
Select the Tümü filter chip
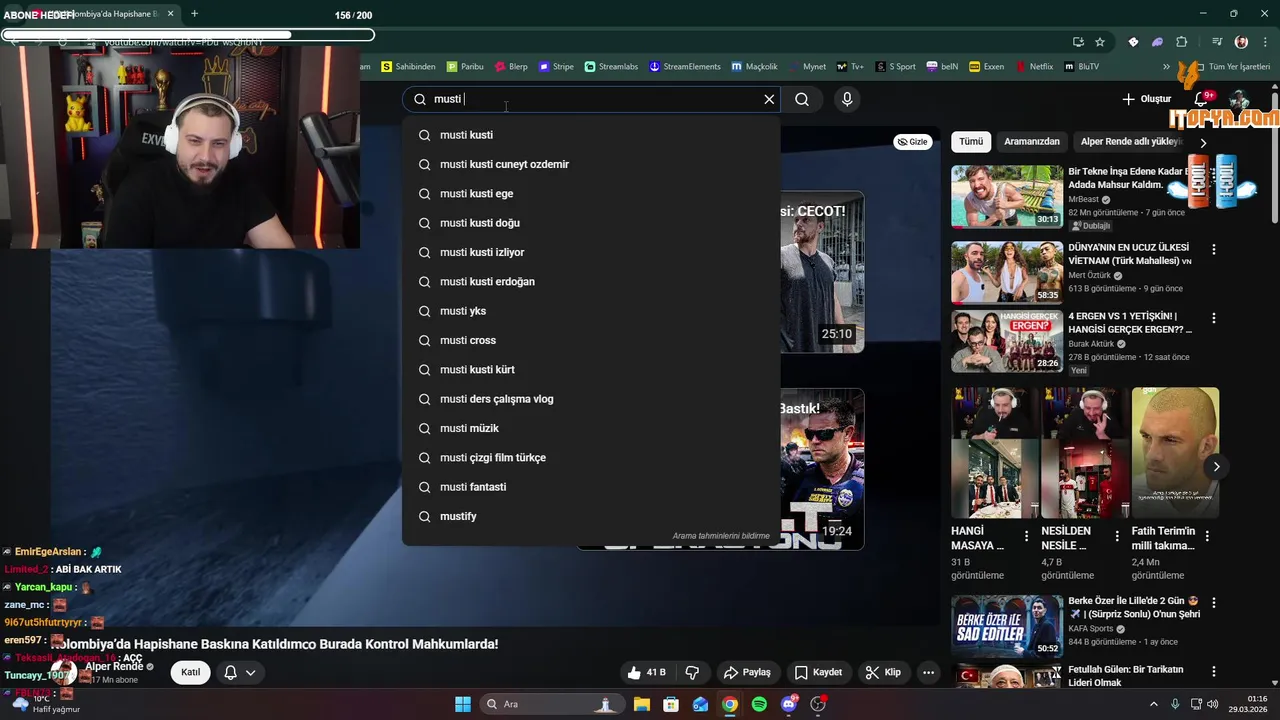click(971, 142)
